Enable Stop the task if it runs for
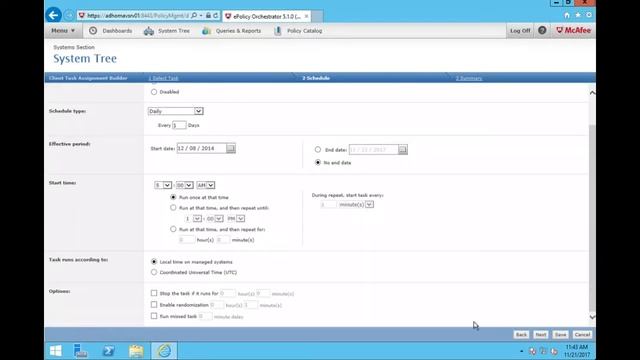640x360 pixels. tap(154, 293)
